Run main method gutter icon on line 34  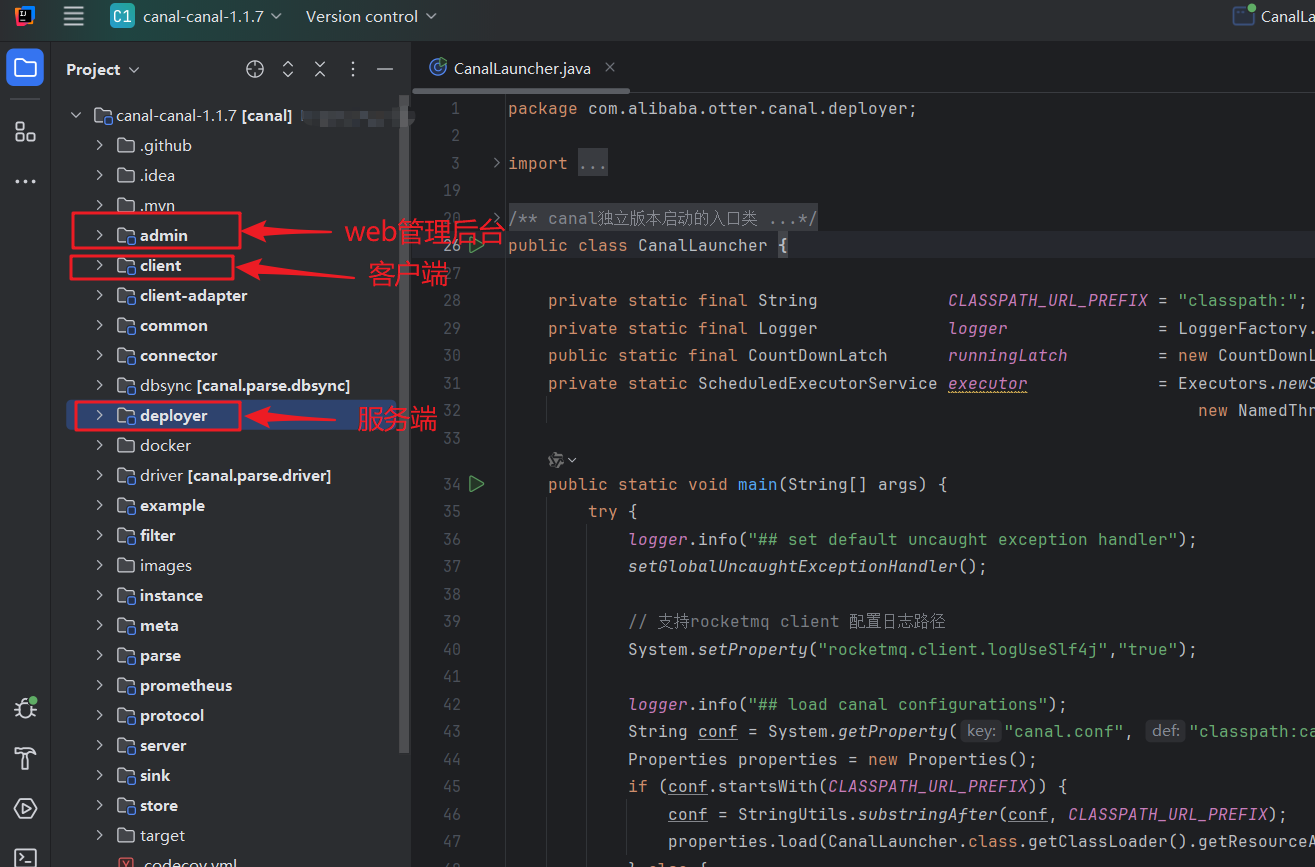click(x=477, y=484)
